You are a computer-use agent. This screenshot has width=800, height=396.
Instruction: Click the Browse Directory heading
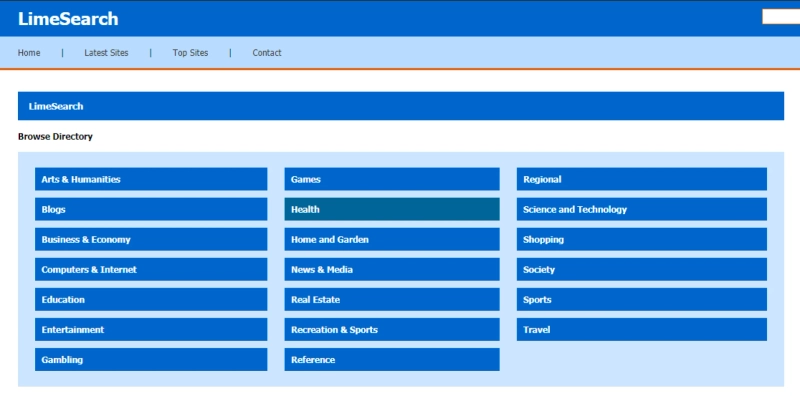55,137
